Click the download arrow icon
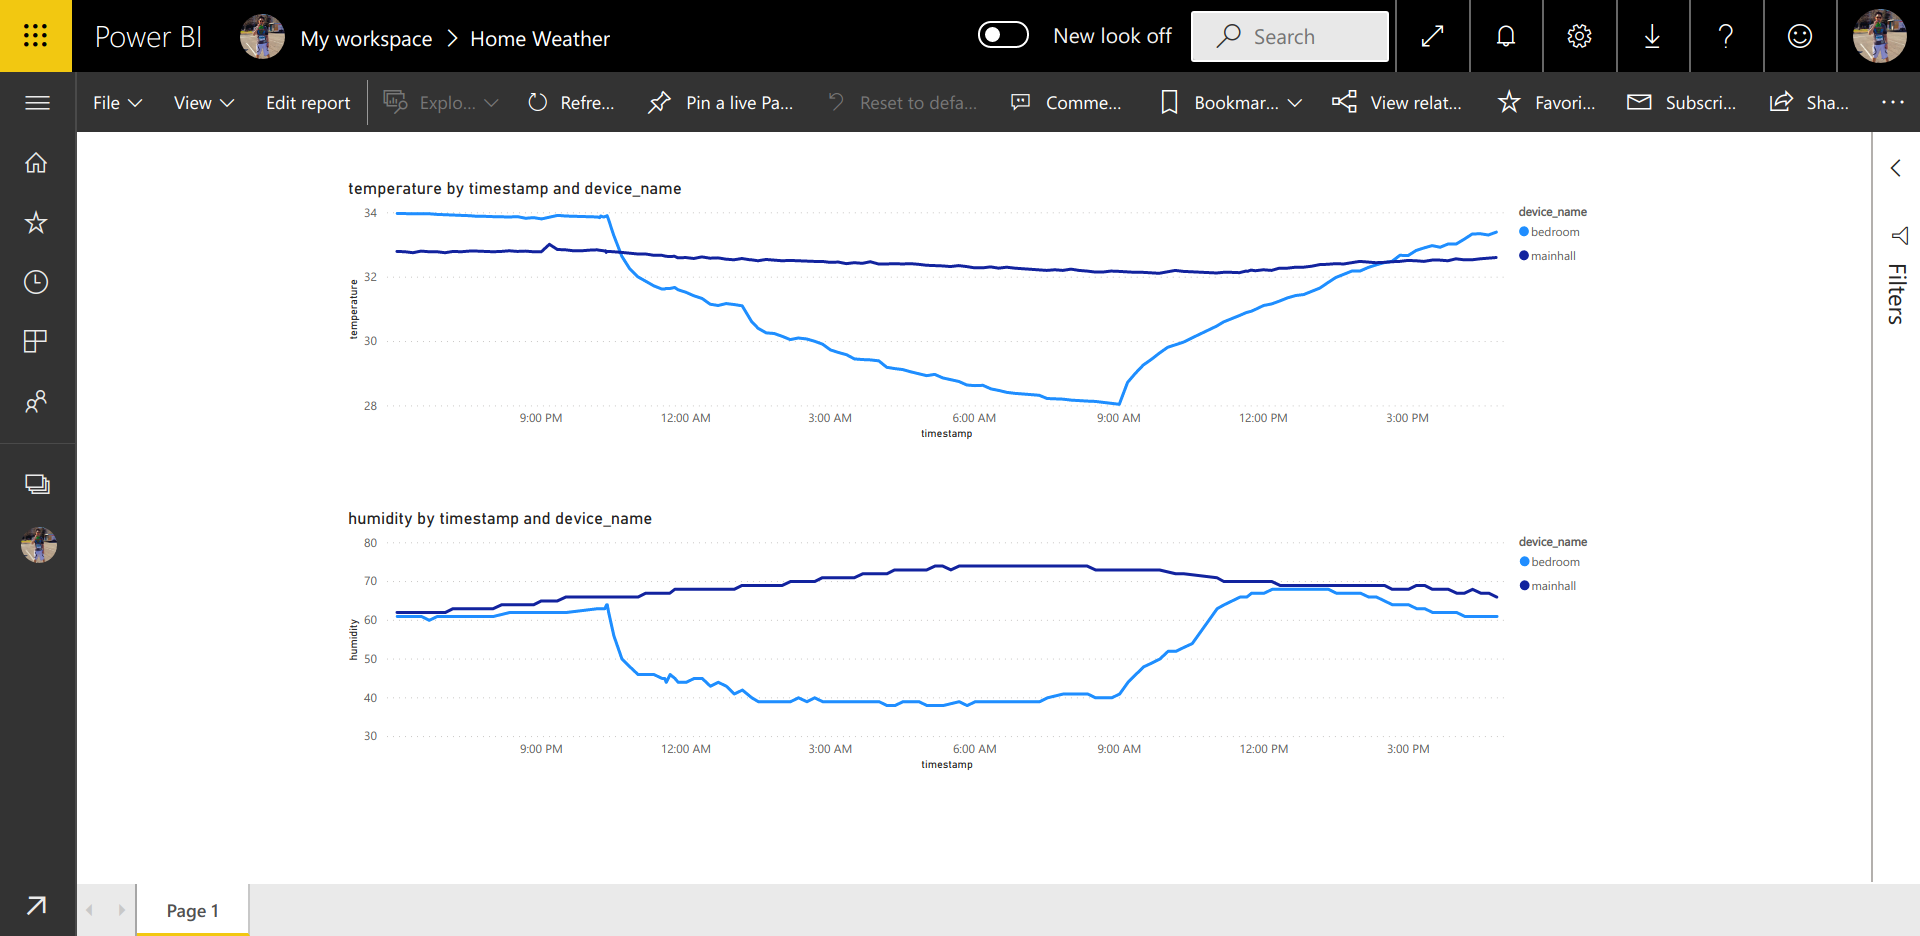The height and width of the screenshot is (936, 1920). [1652, 36]
